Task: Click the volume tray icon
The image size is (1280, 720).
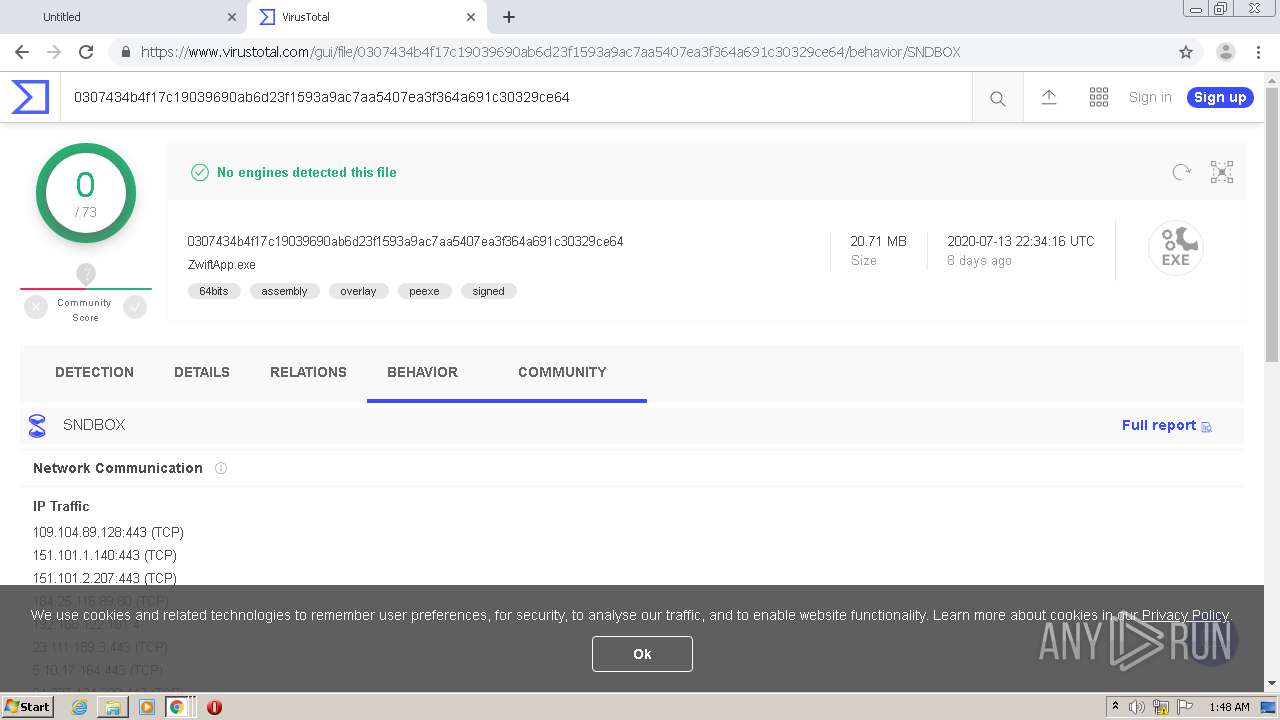Action: click(x=1137, y=707)
